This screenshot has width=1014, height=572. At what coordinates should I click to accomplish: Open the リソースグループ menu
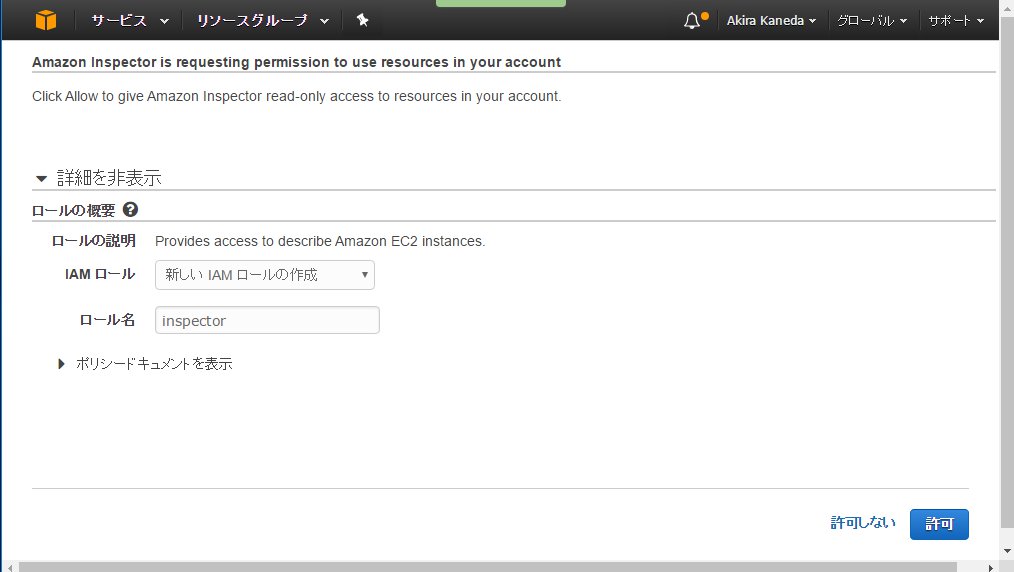tap(263, 20)
